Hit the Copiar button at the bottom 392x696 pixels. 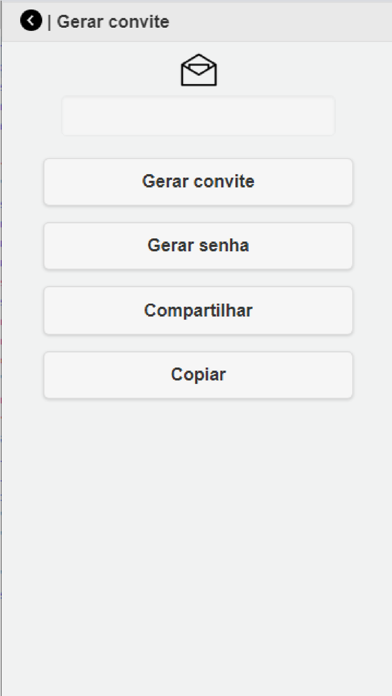198,375
